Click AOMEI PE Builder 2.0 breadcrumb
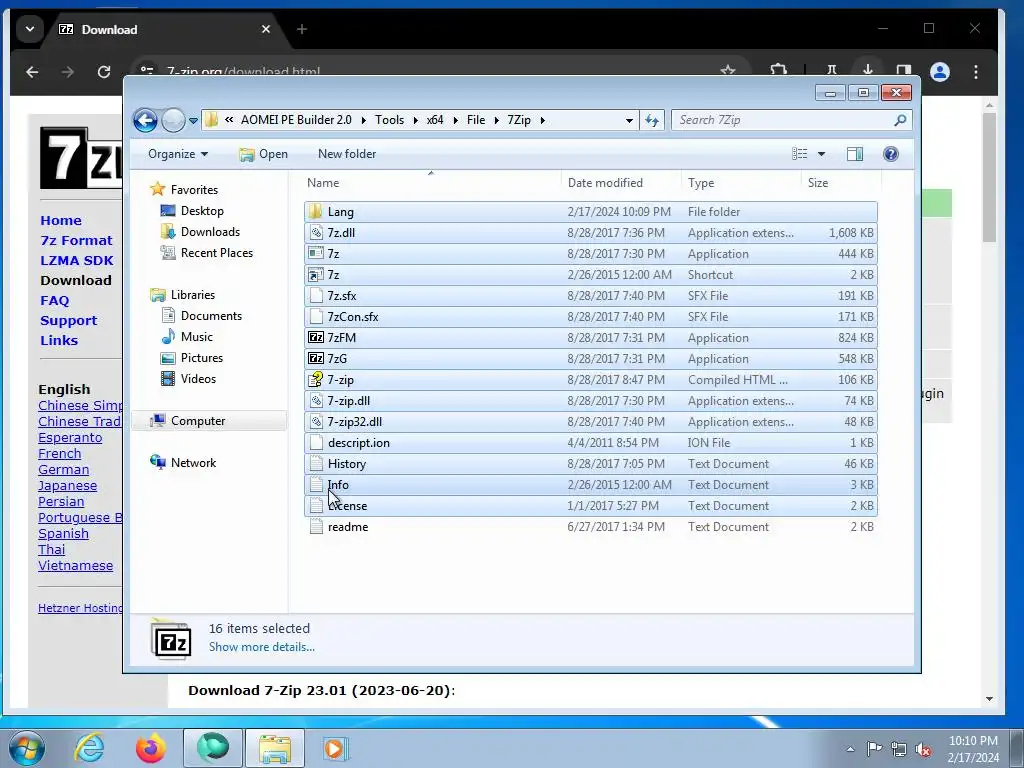This screenshot has height=768, width=1024. click(296, 120)
